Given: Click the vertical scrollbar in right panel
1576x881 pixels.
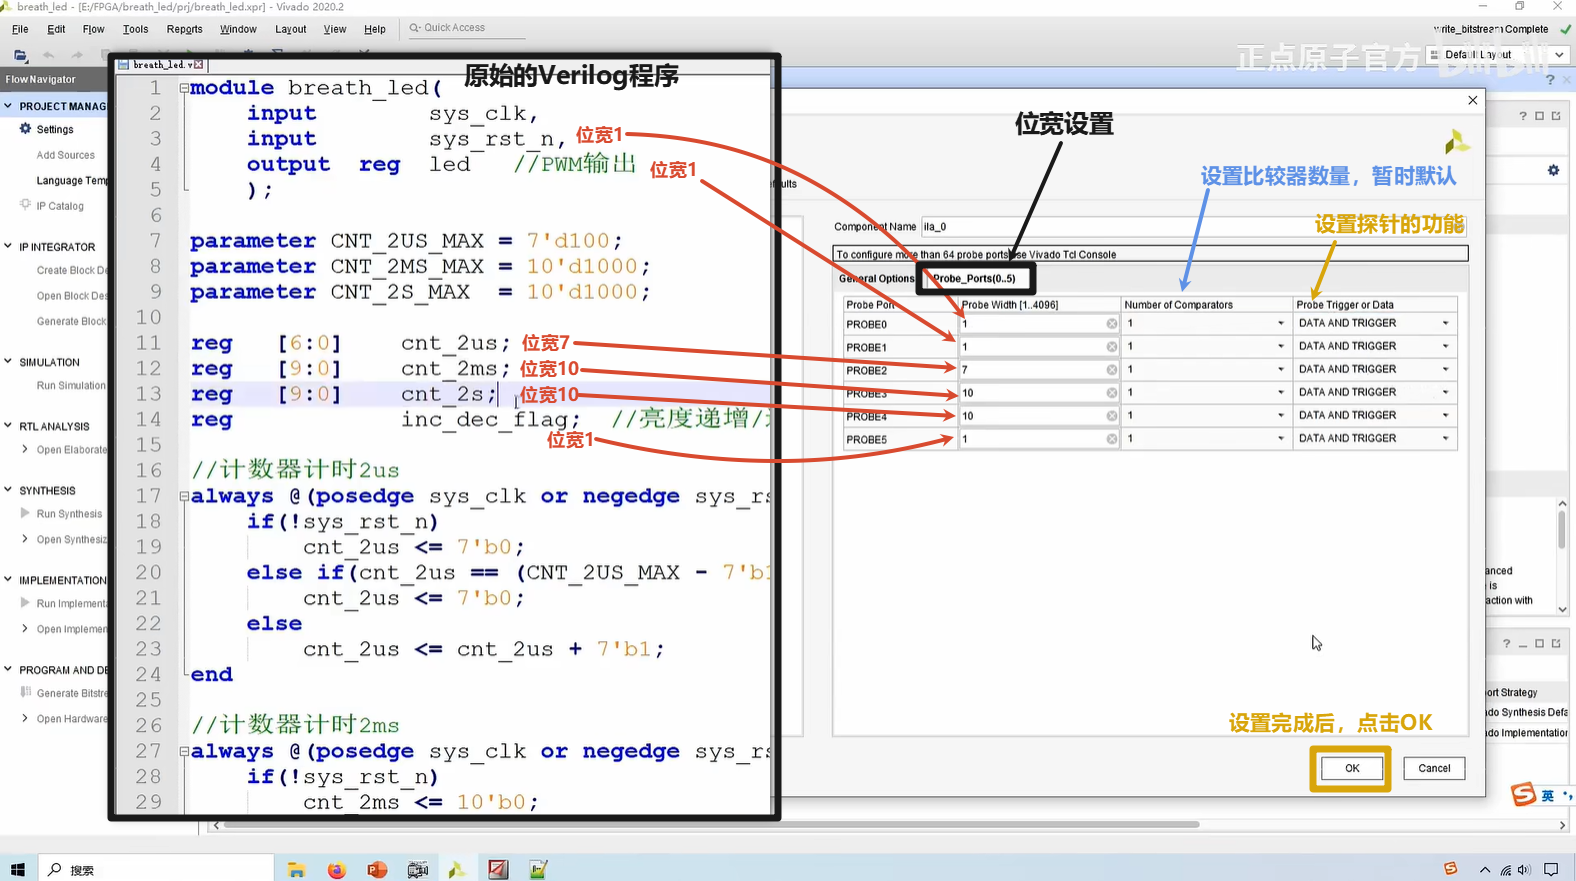Looking at the screenshot, I should pos(1561,530).
